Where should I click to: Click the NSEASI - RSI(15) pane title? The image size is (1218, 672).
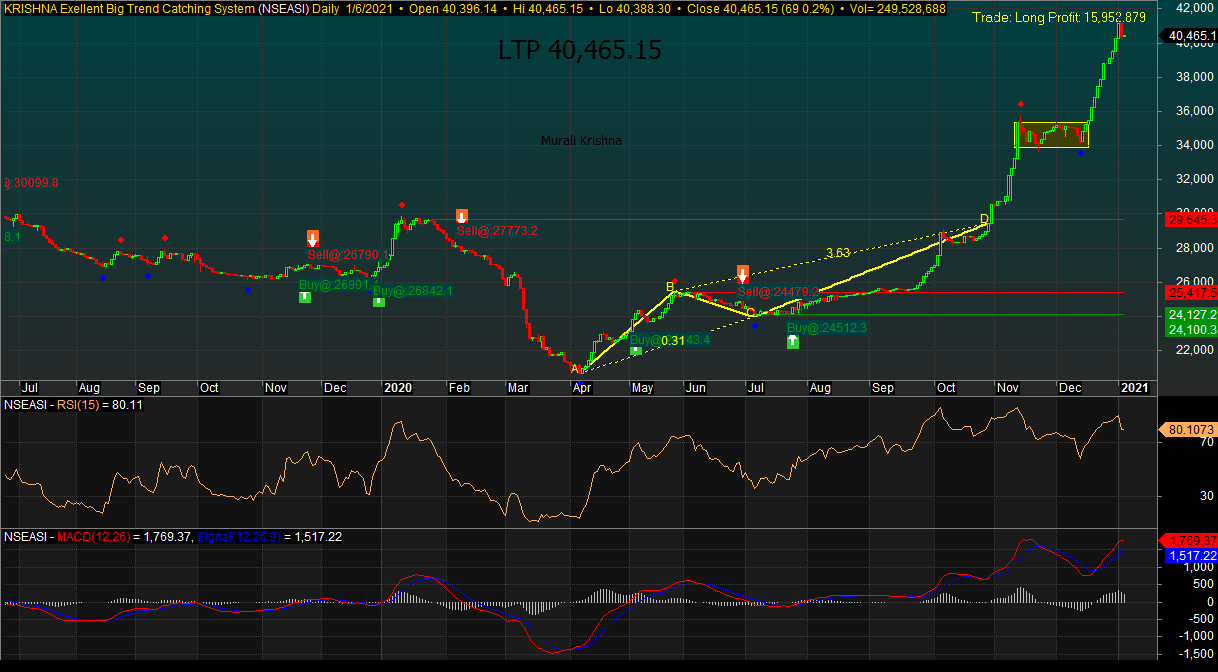coord(61,406)
